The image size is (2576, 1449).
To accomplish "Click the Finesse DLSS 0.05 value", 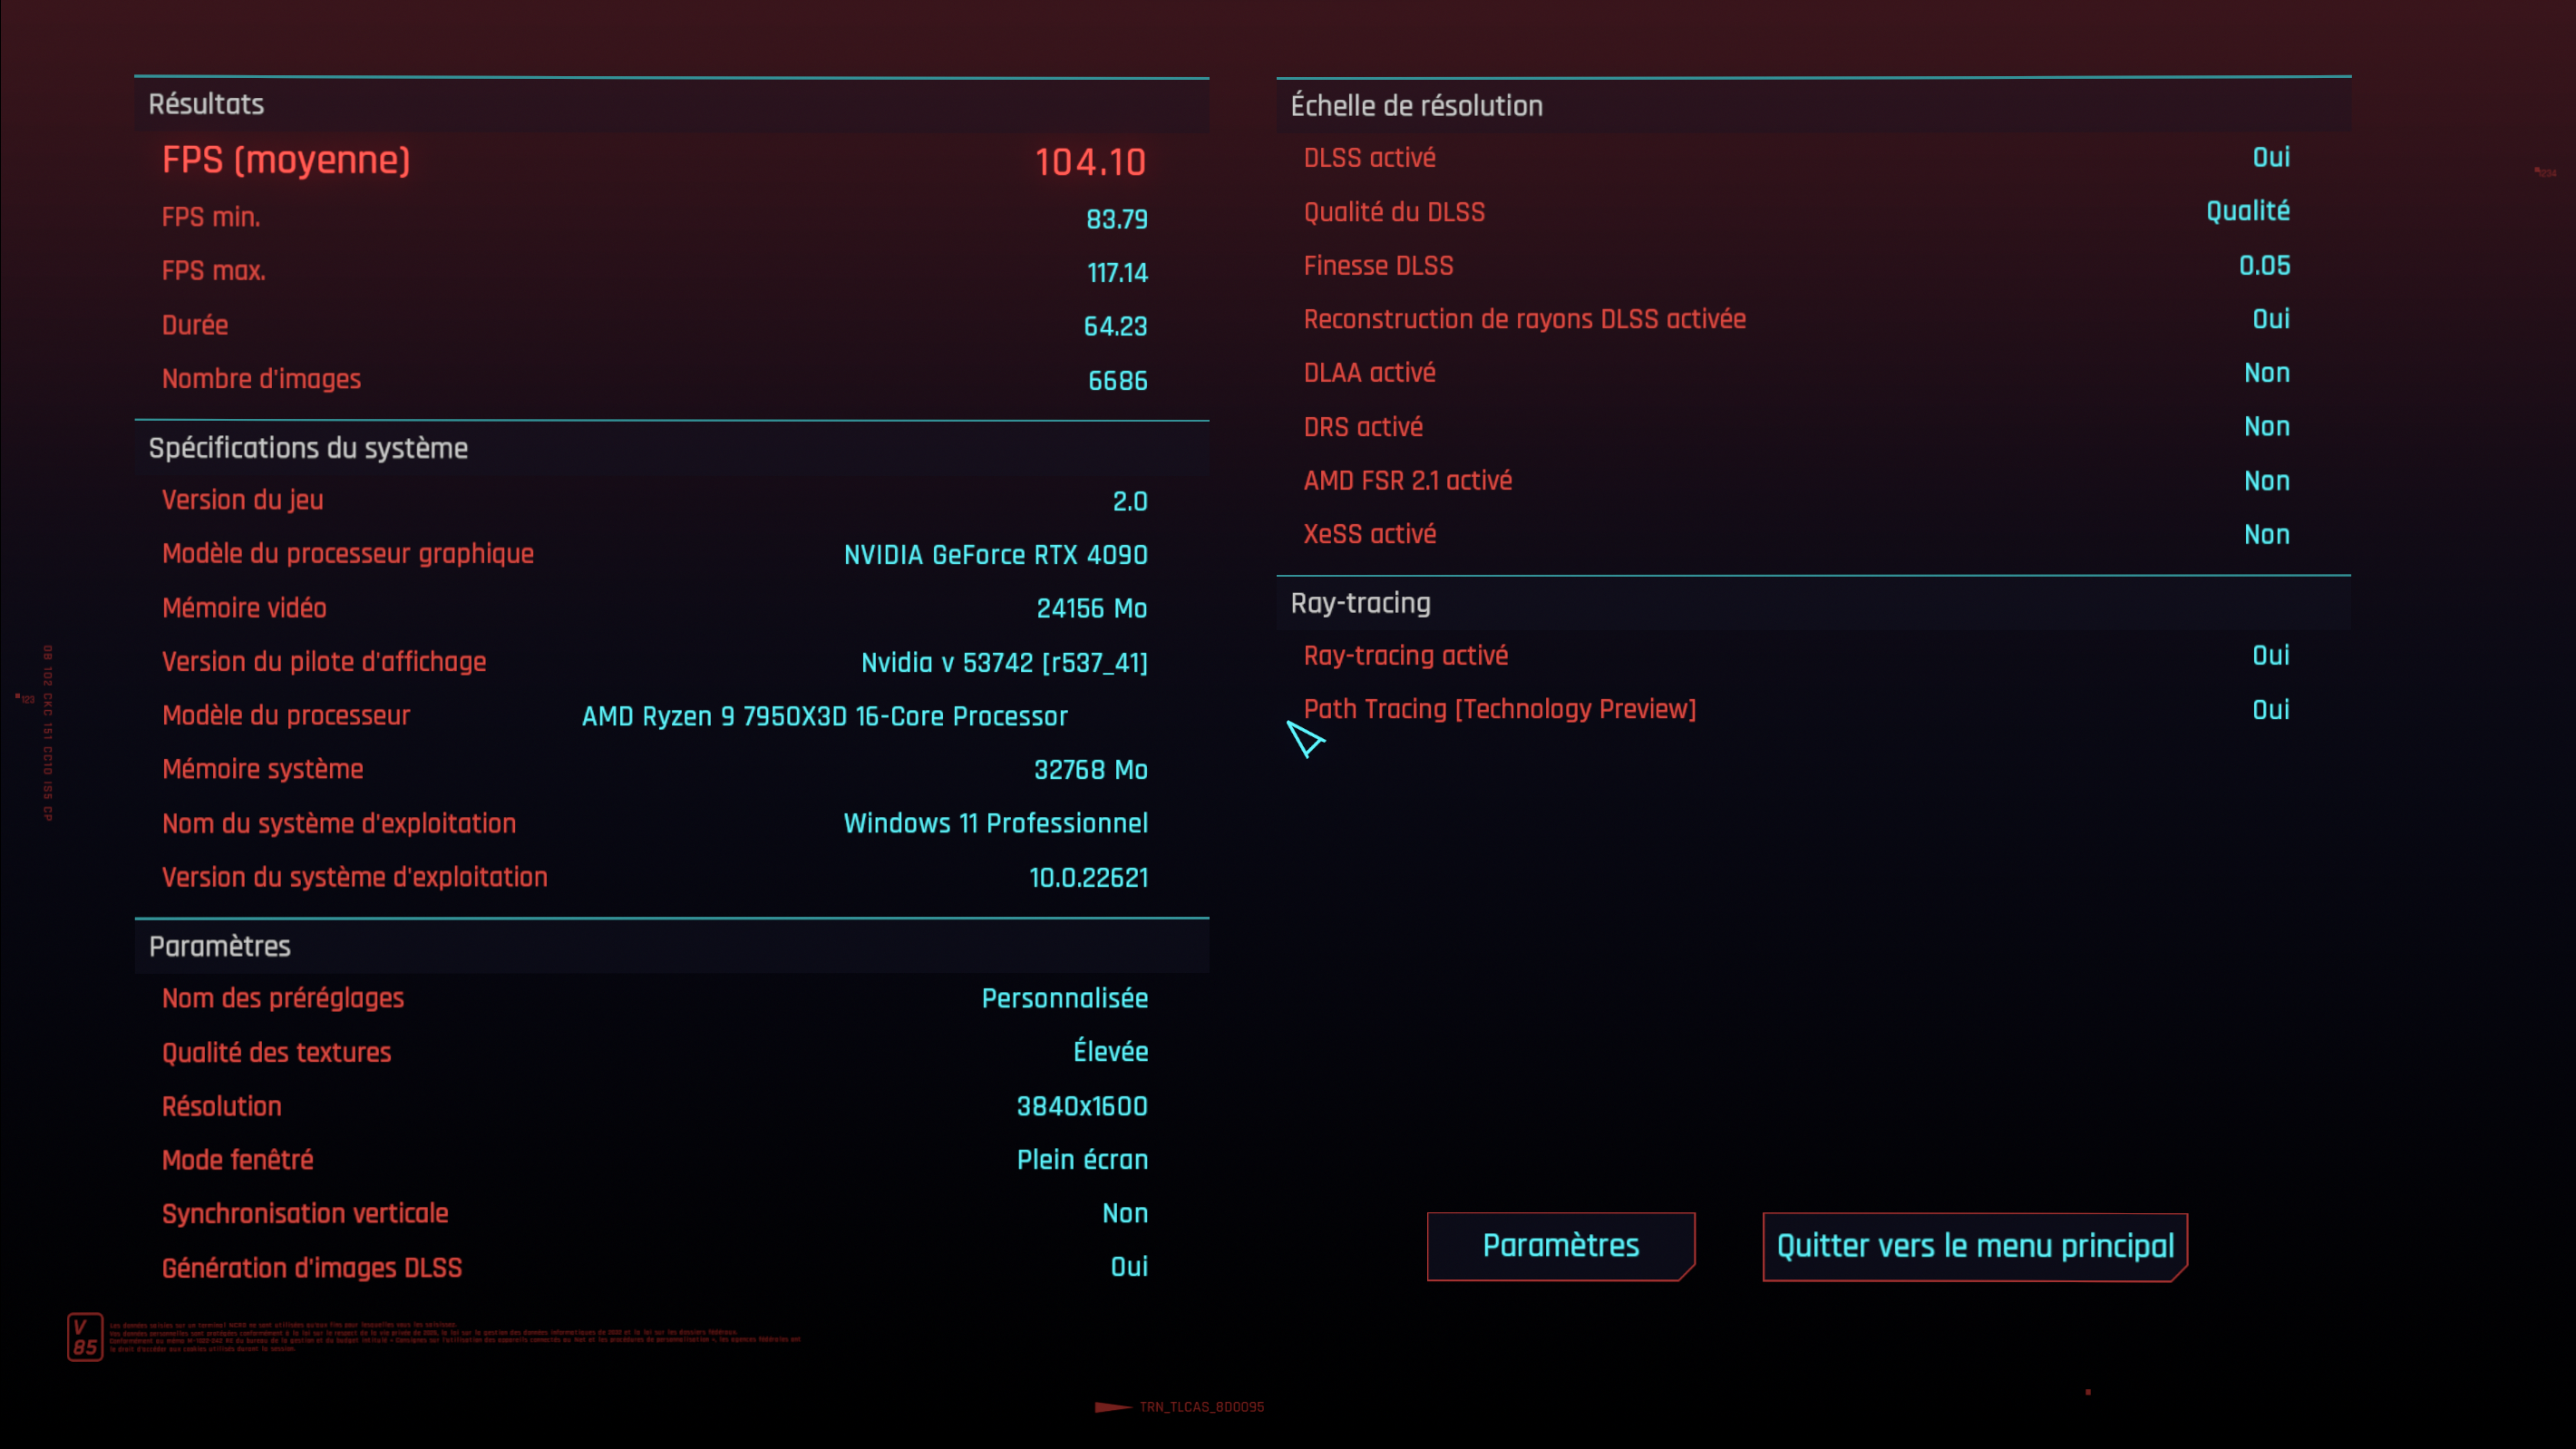I will click(2263, 265).
